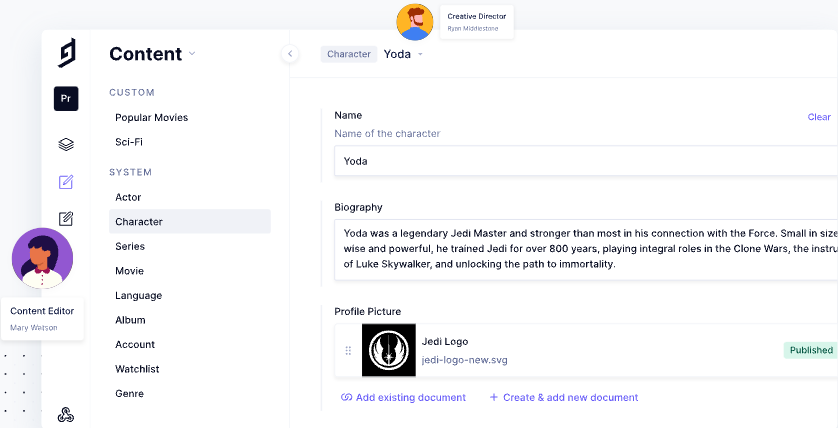
Task: Click the Jedi Logo thumbnail image
Action: click(x=387, y=350)
